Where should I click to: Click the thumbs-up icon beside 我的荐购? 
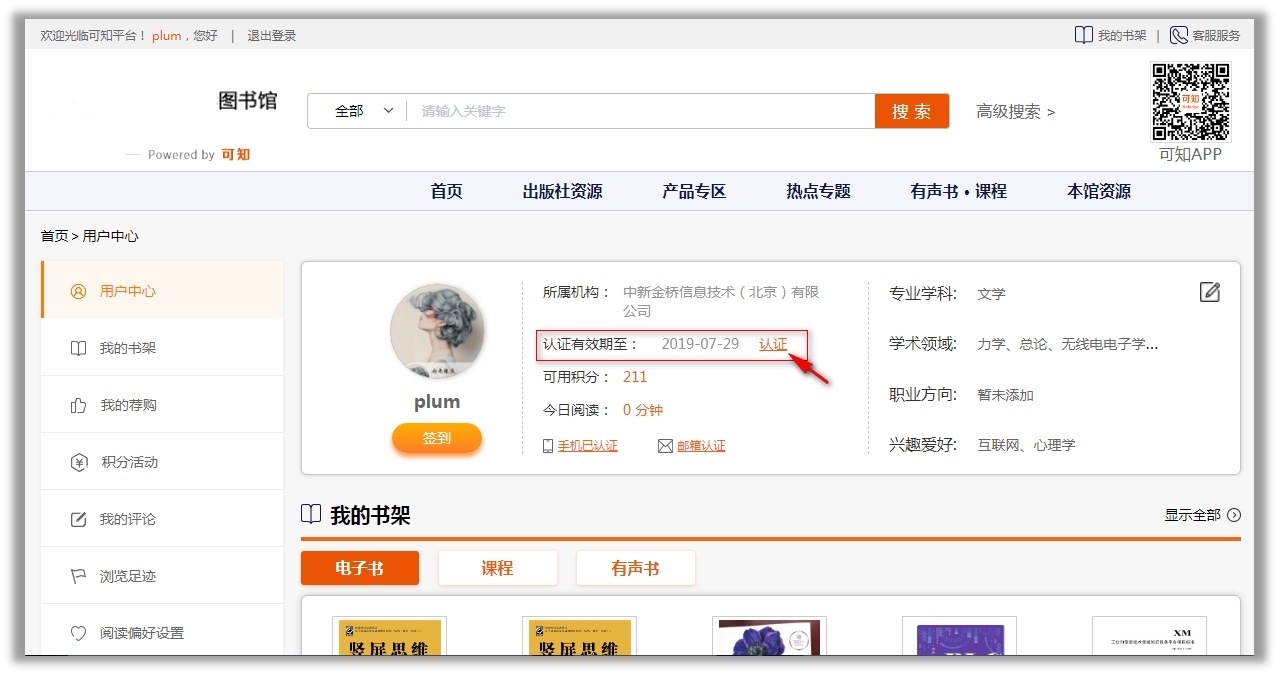[78, 405]
